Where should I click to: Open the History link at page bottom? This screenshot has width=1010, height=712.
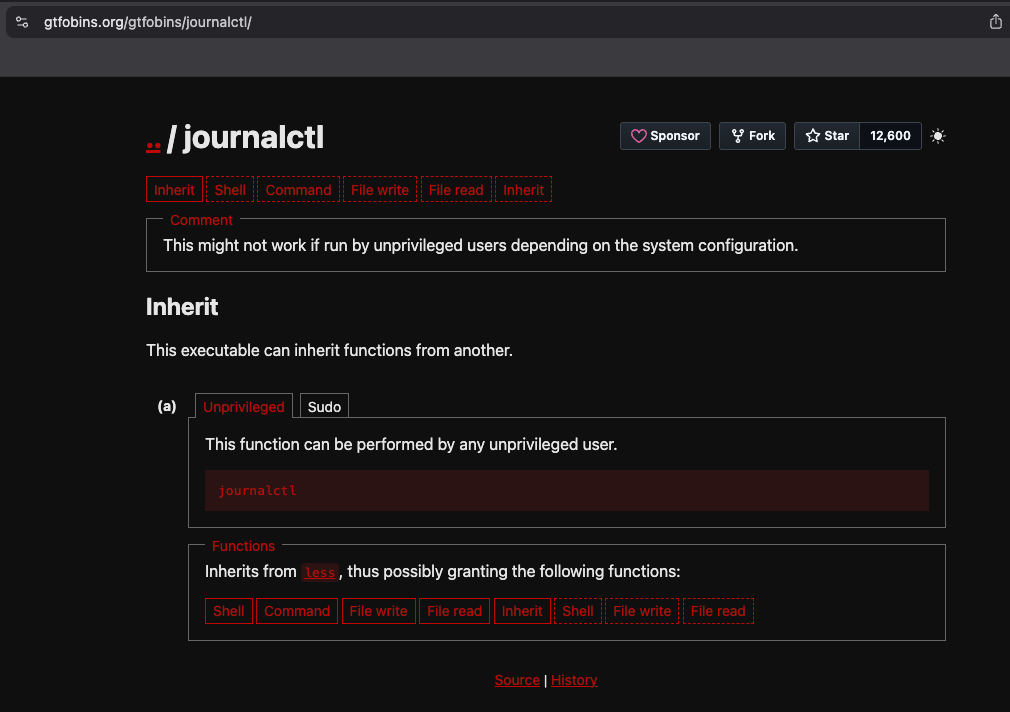pos(574,680)
